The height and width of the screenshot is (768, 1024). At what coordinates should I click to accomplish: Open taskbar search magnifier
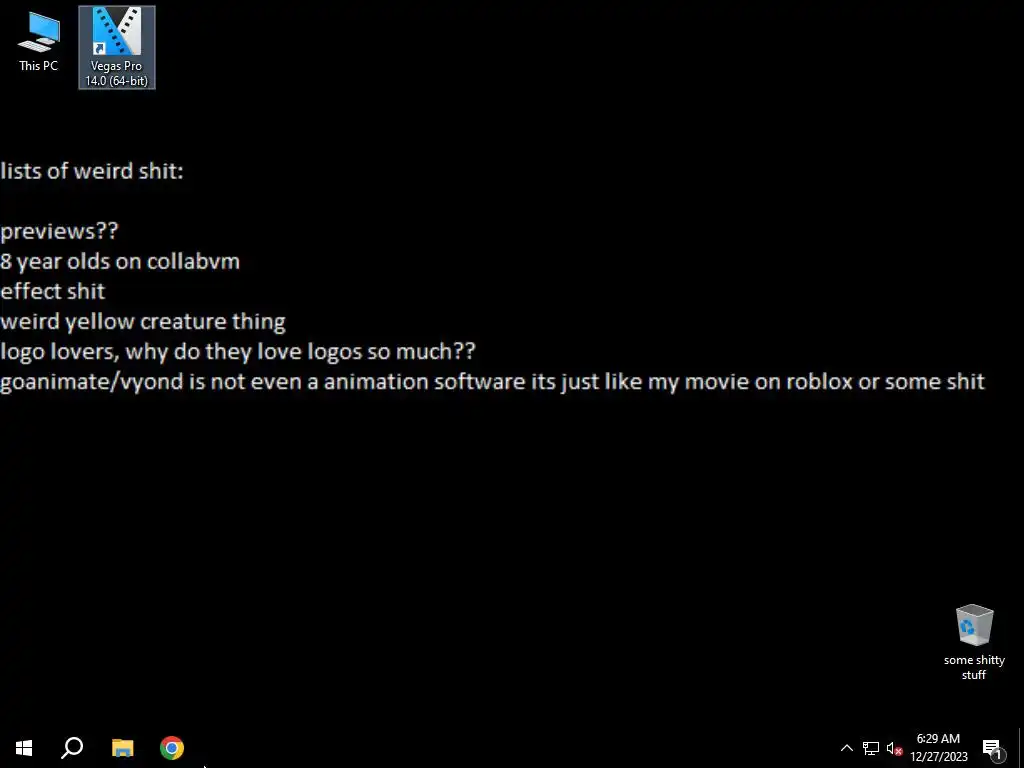[72, 748]
